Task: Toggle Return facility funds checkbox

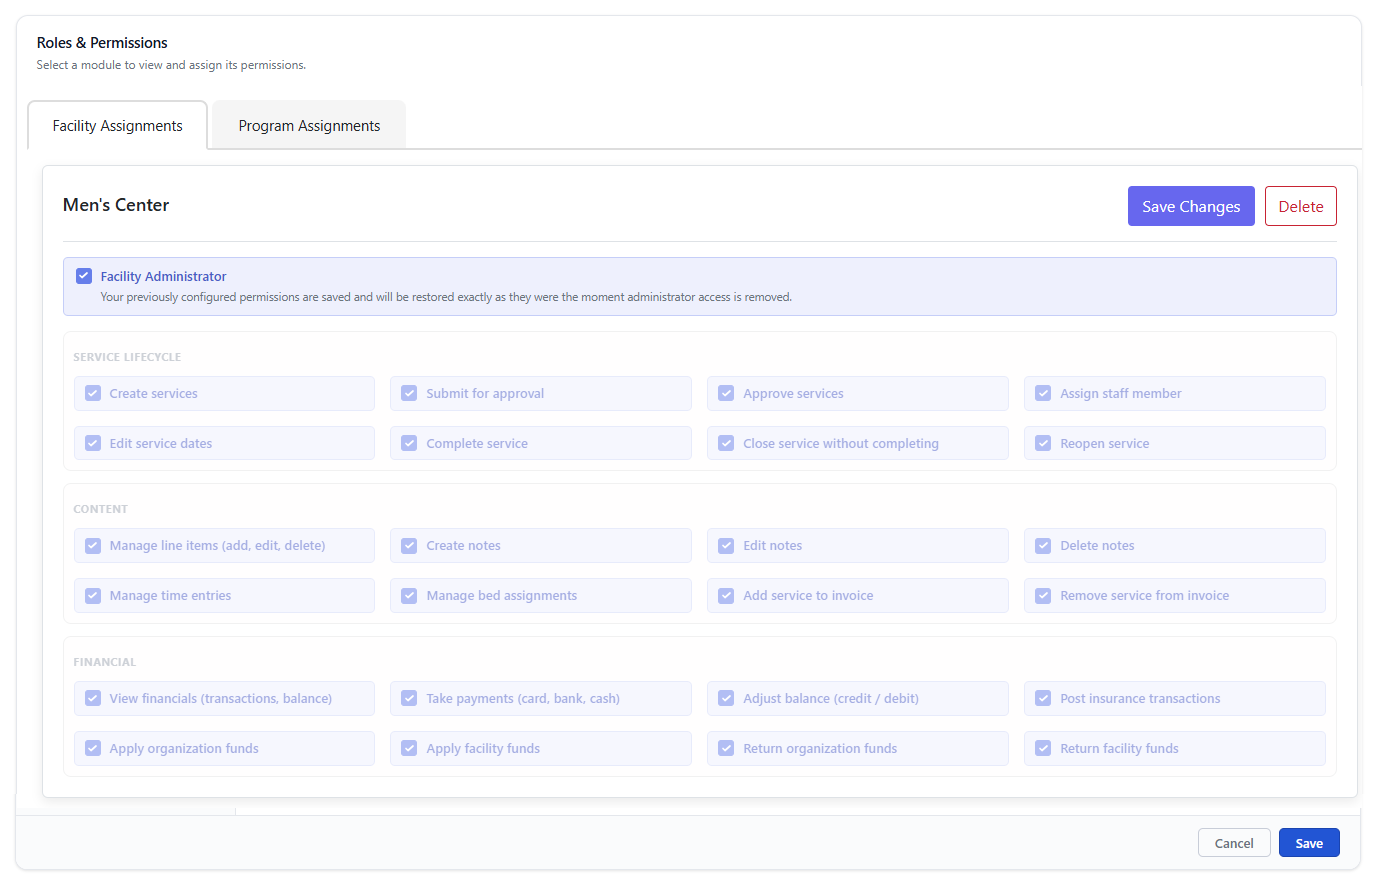Action: [1043, 748]
